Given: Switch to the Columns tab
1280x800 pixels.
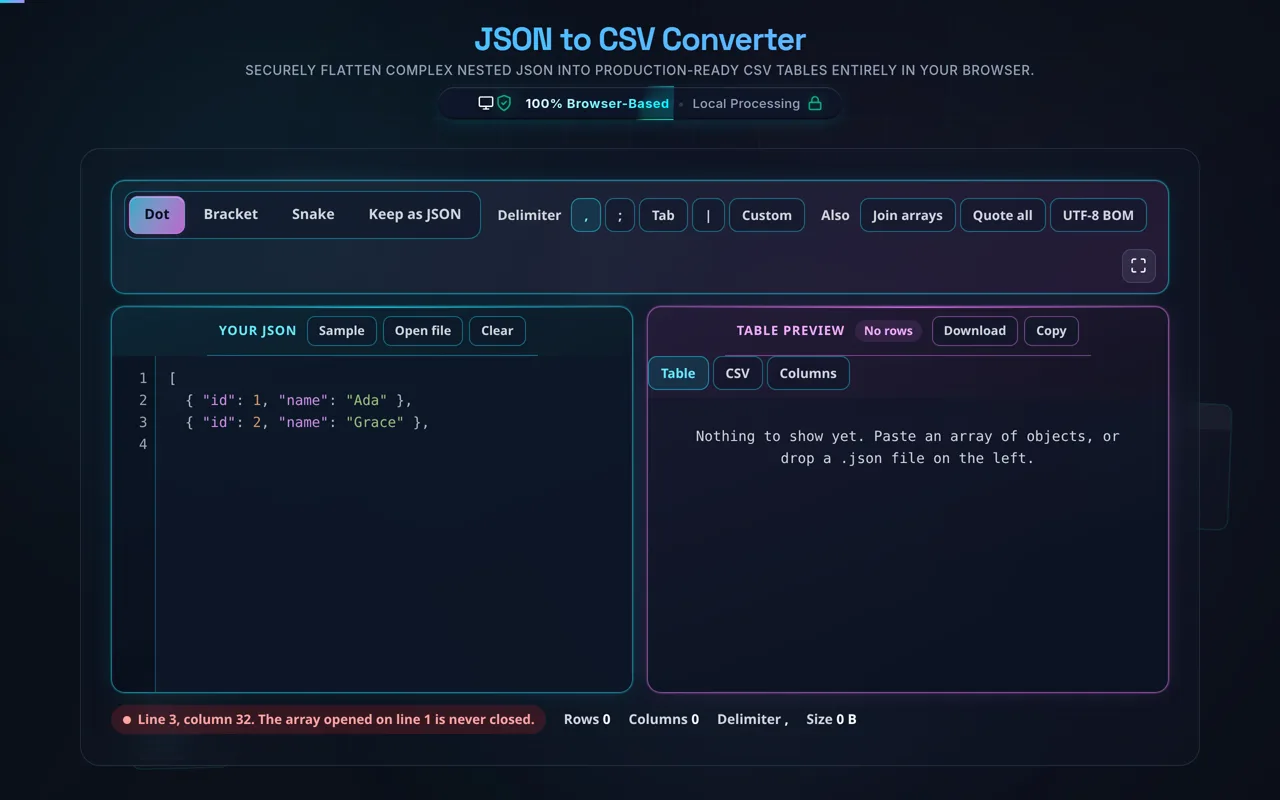Looking at the screenshot, I should [808, 373].
